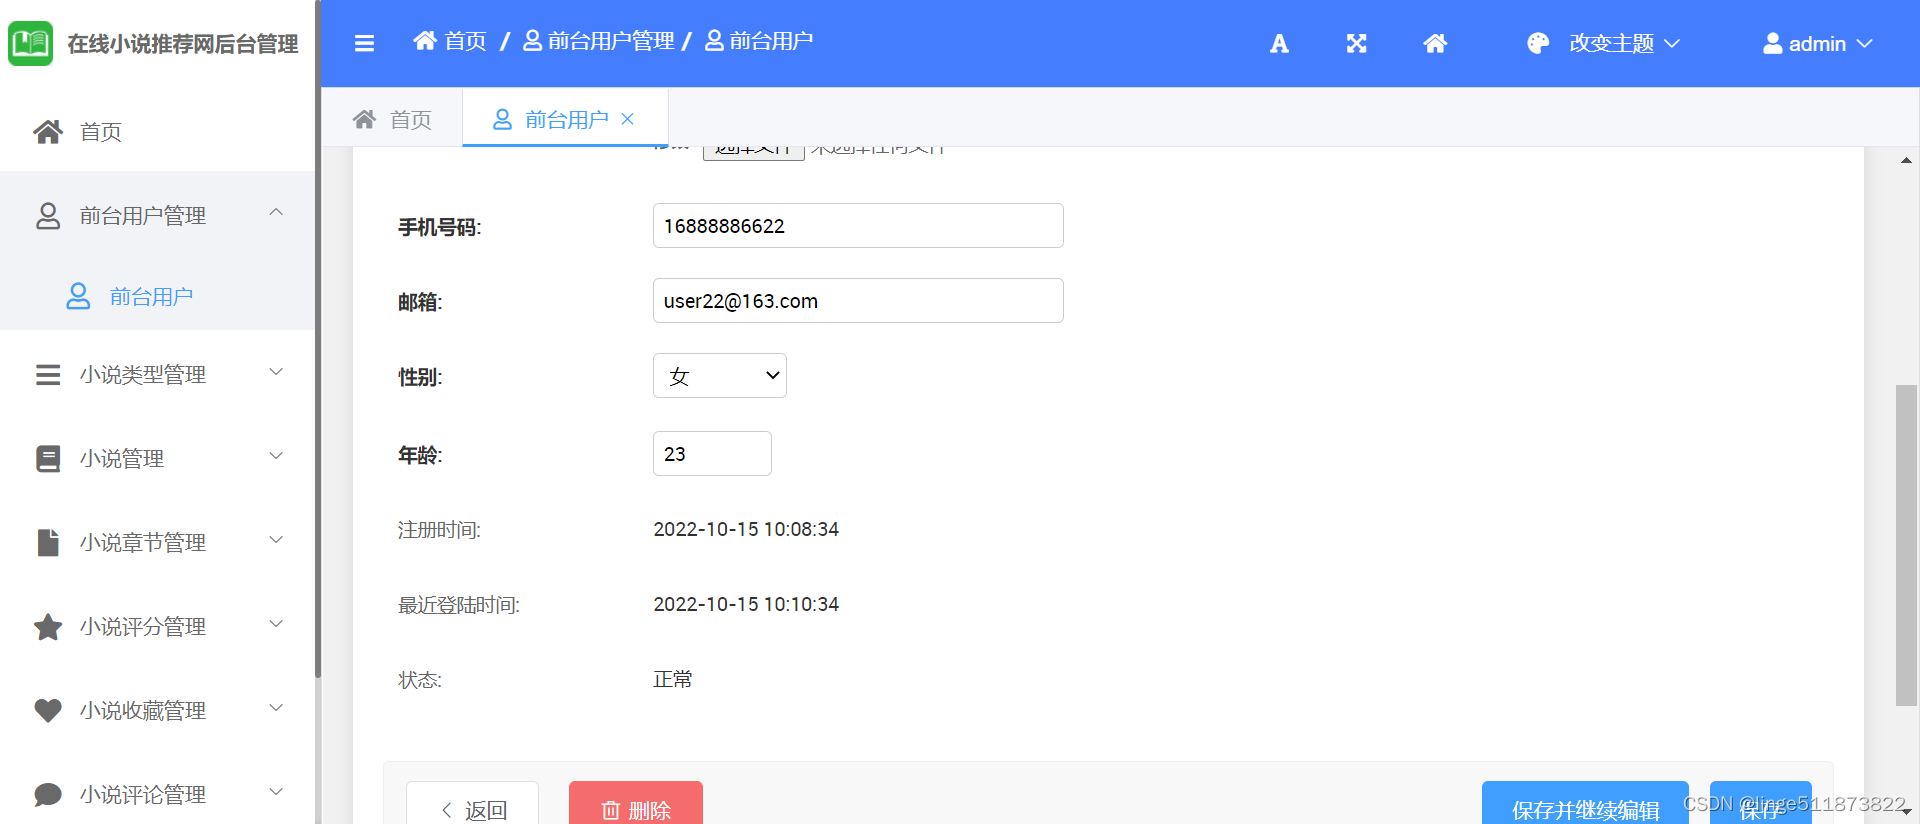
Task: Click the page vertical scrollbar thumb
Action: 1907,545
